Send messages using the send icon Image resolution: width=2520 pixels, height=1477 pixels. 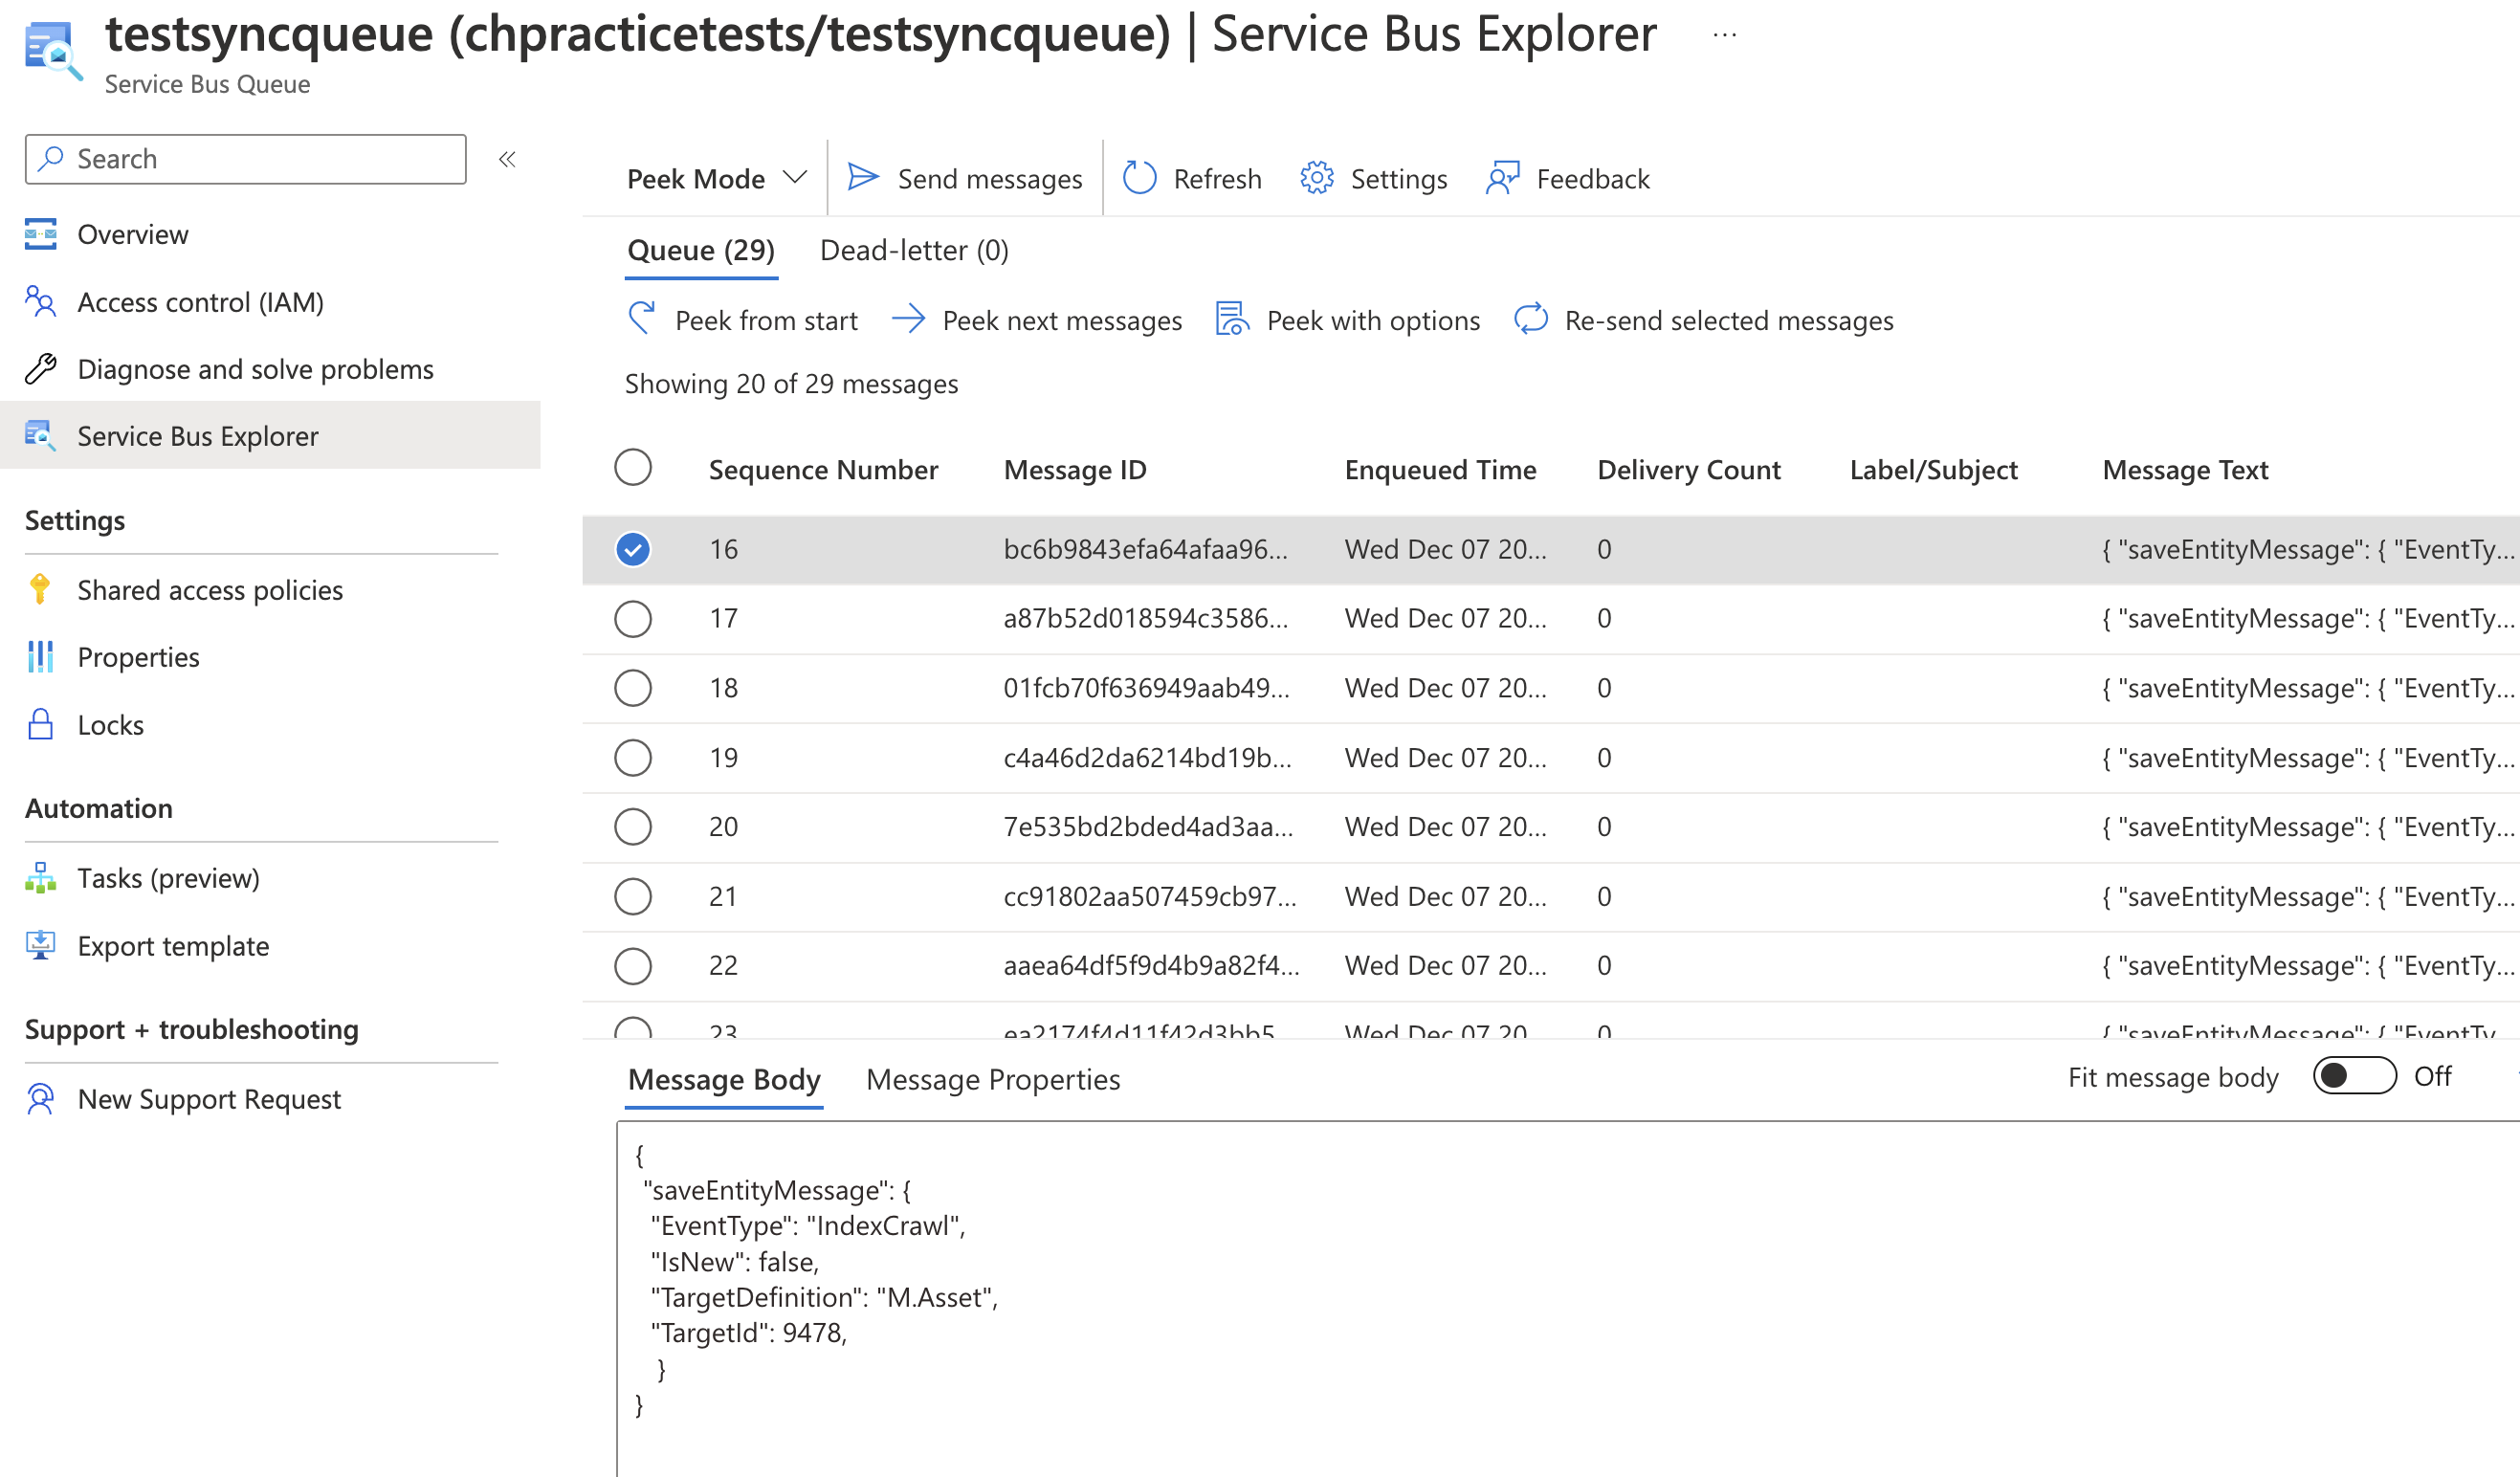(x=862, y=178)
